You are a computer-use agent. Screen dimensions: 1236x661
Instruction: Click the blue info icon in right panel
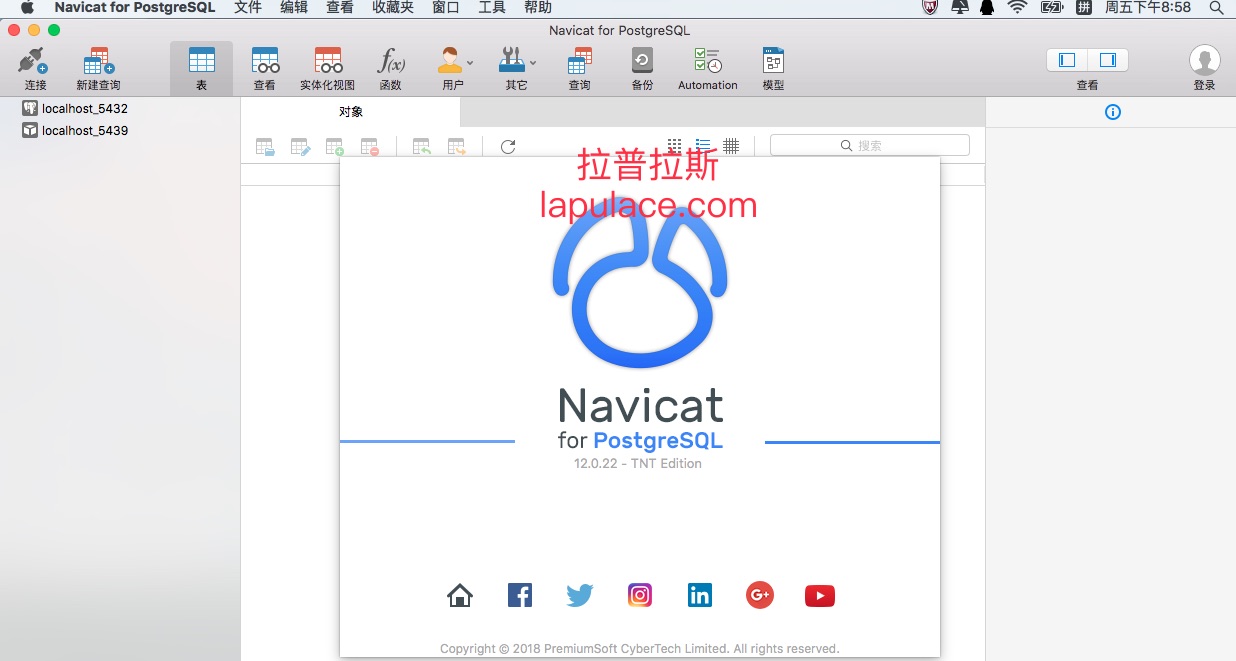[1113, 112]
